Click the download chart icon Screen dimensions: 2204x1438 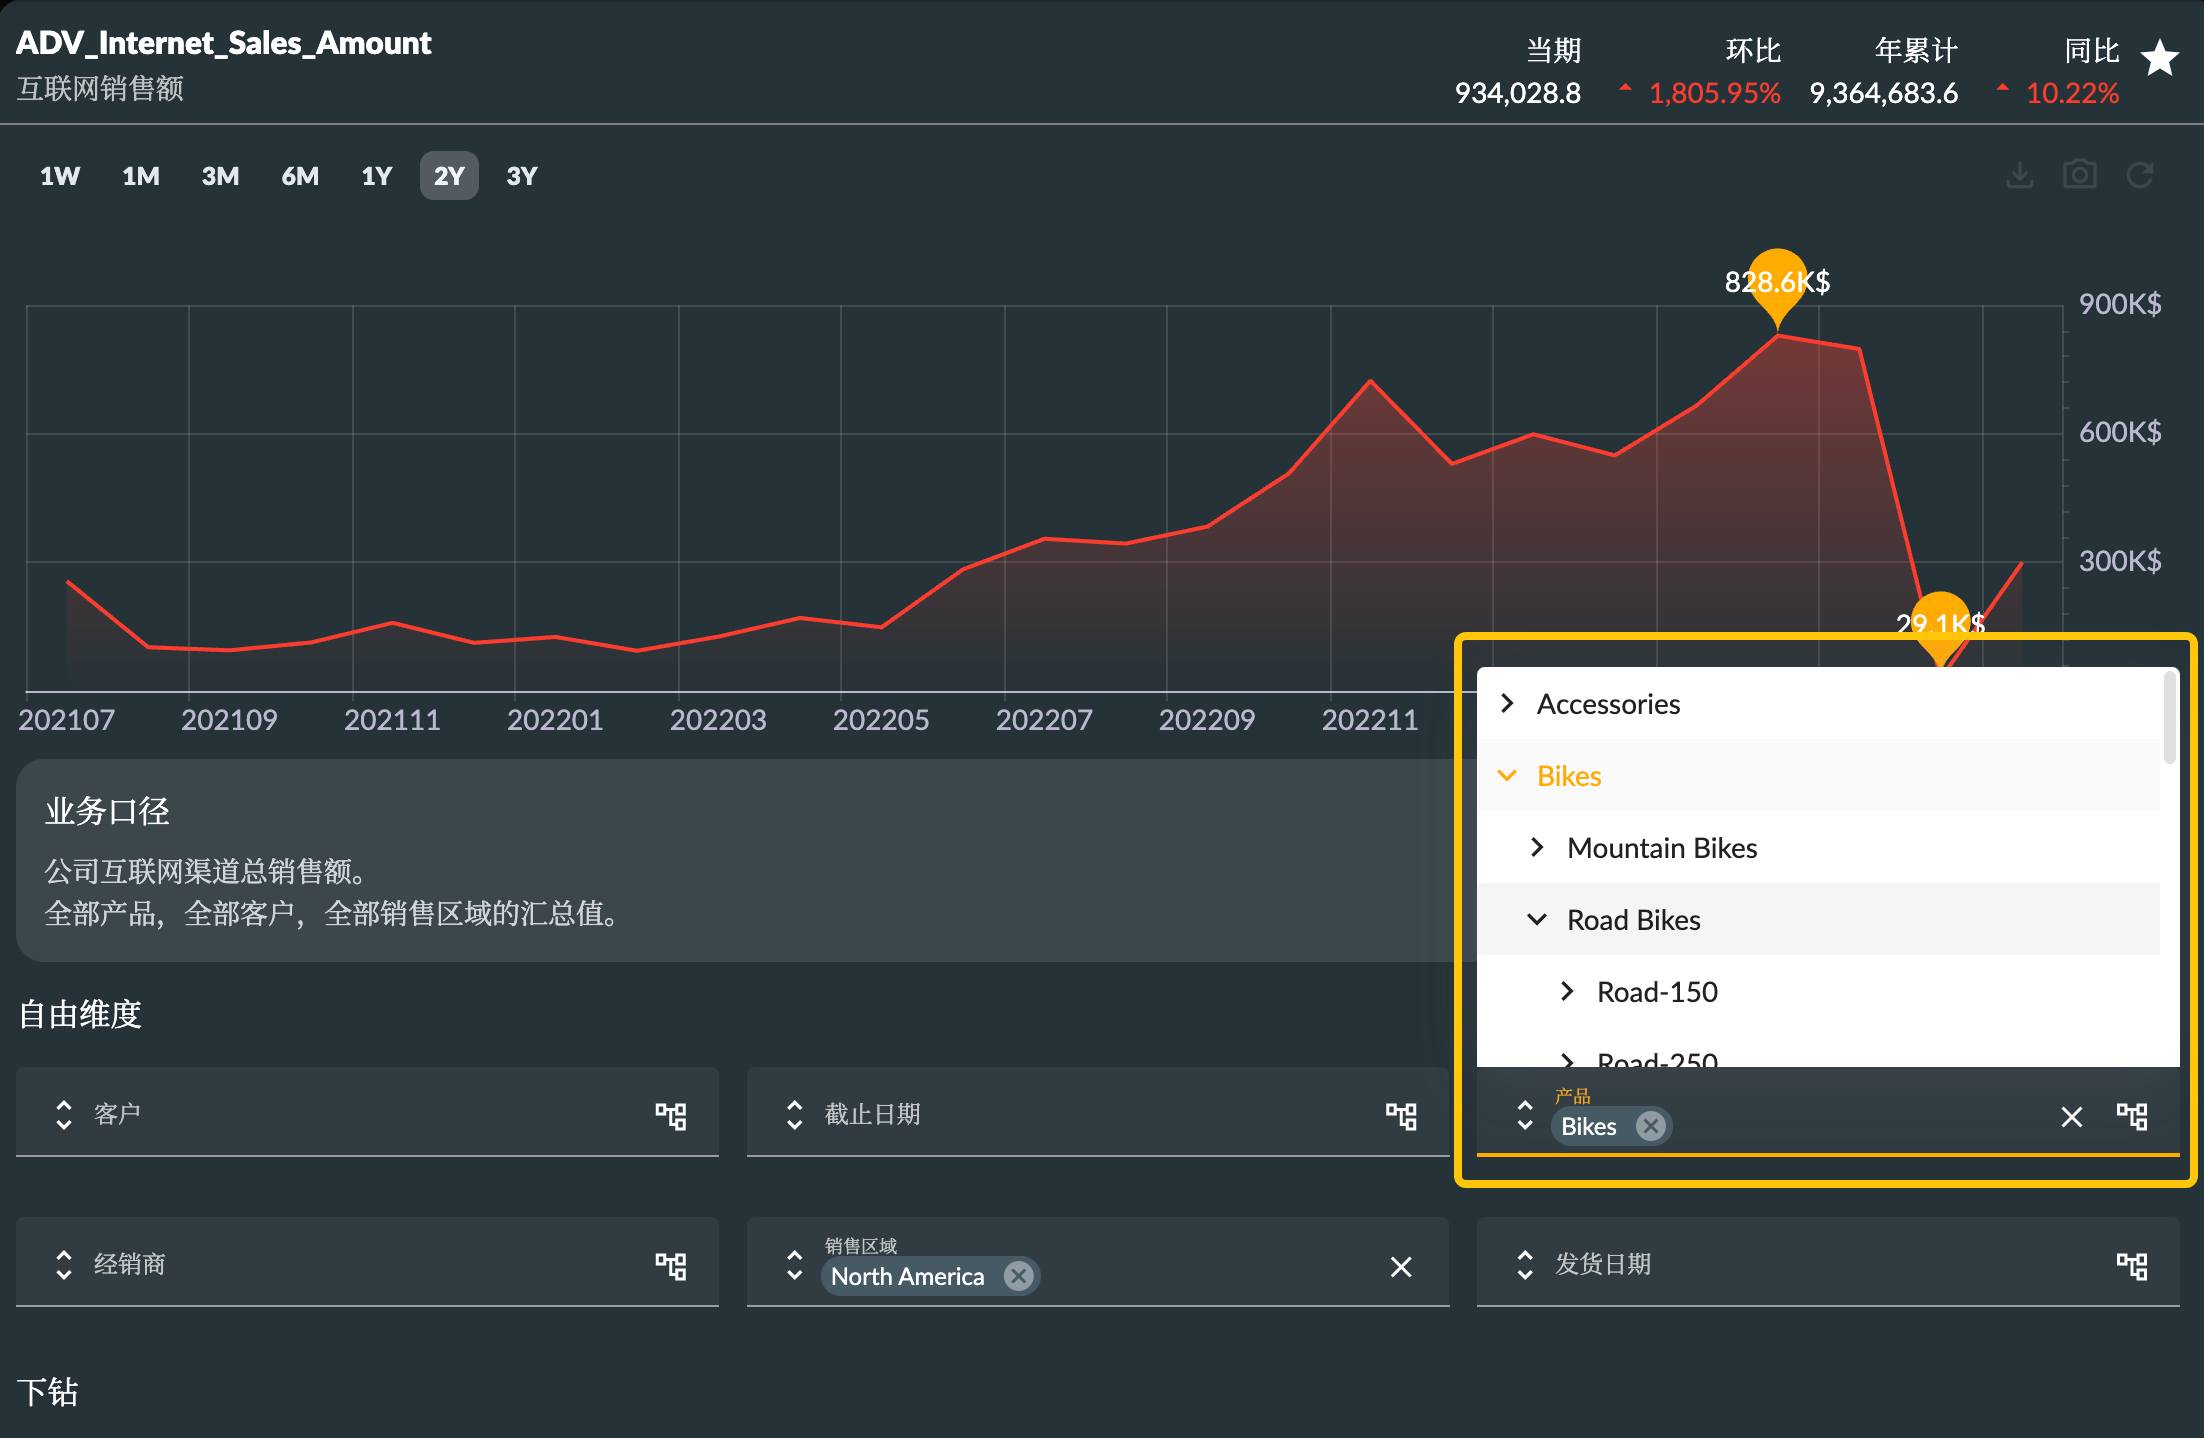[x=2020, y=175]
